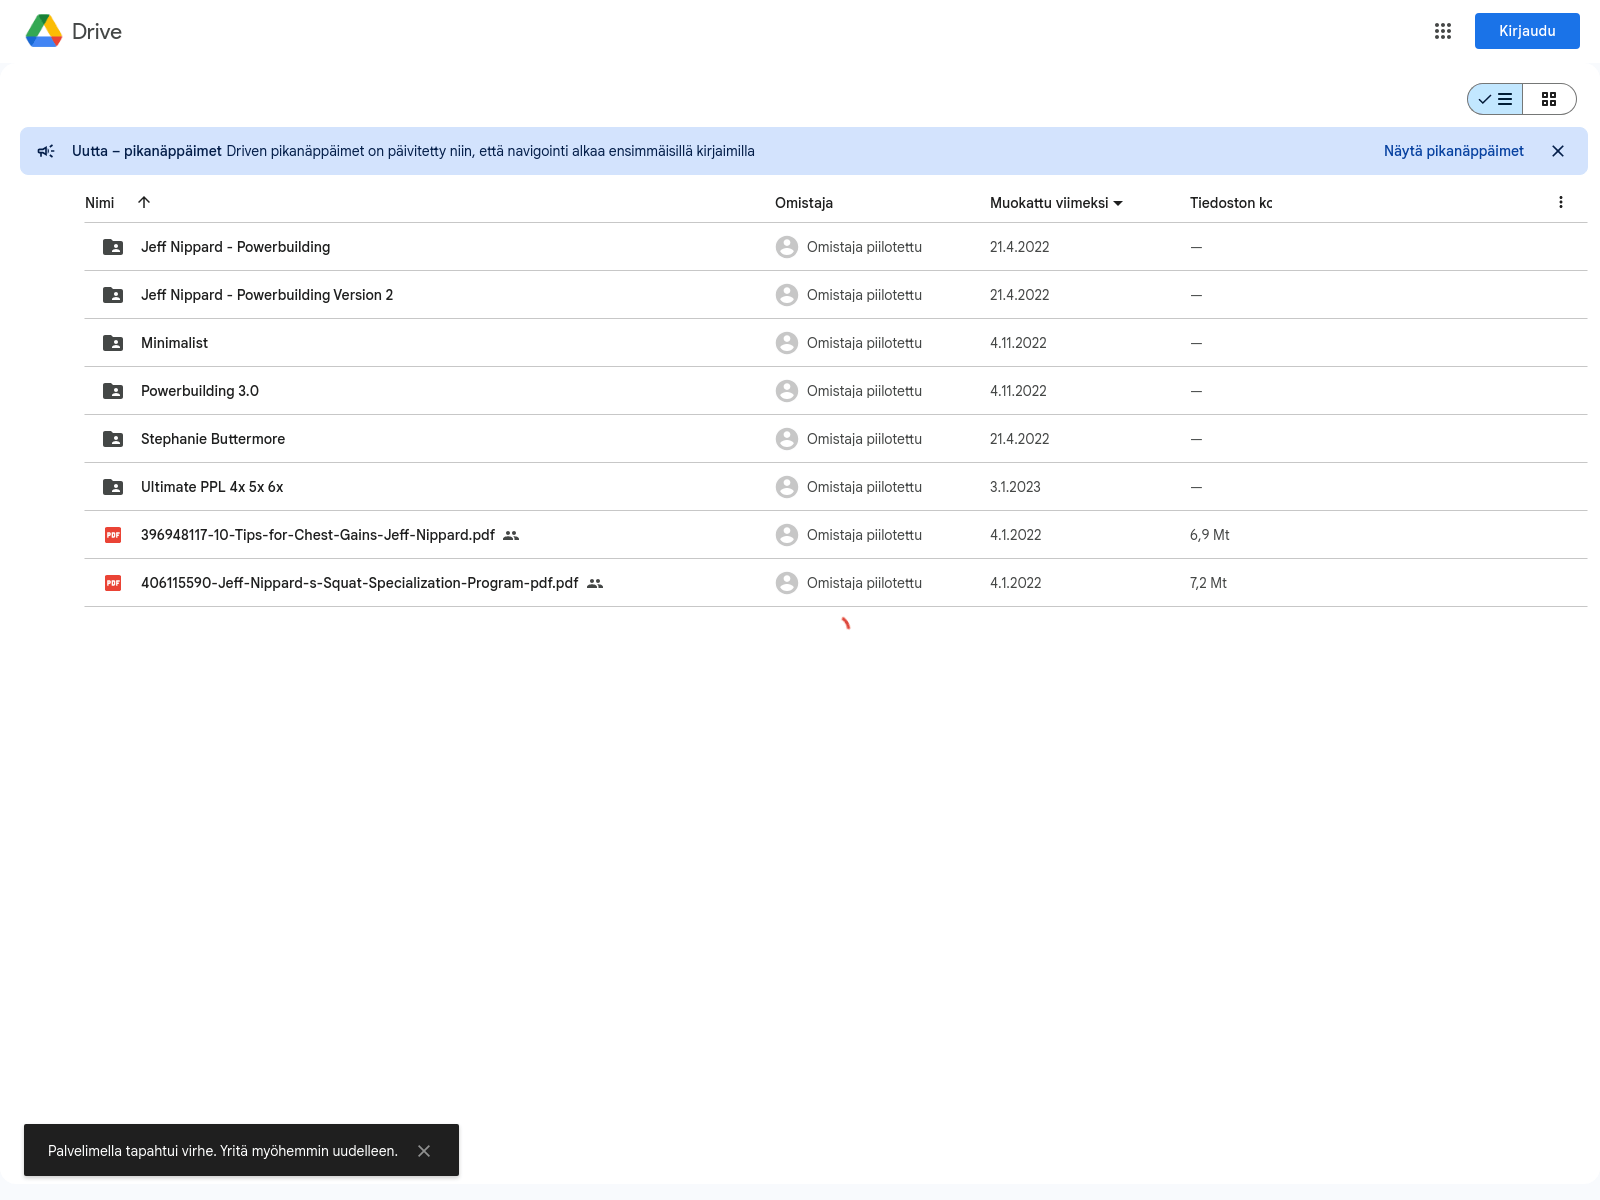The width and height of the screenshot is (1600, 1200).
Task: Click the Palvelimella tapahtui virhe message
Action: pyautogui.click(x=223, y=1151)
